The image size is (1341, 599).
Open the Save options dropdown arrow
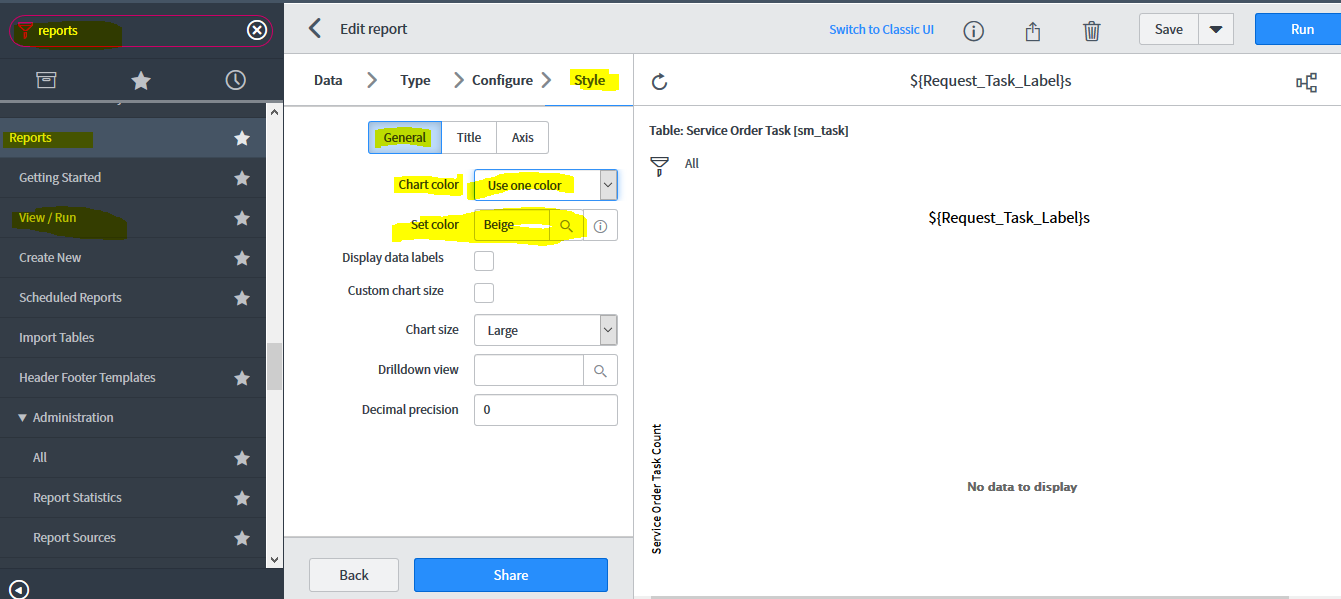[1216, 29]
